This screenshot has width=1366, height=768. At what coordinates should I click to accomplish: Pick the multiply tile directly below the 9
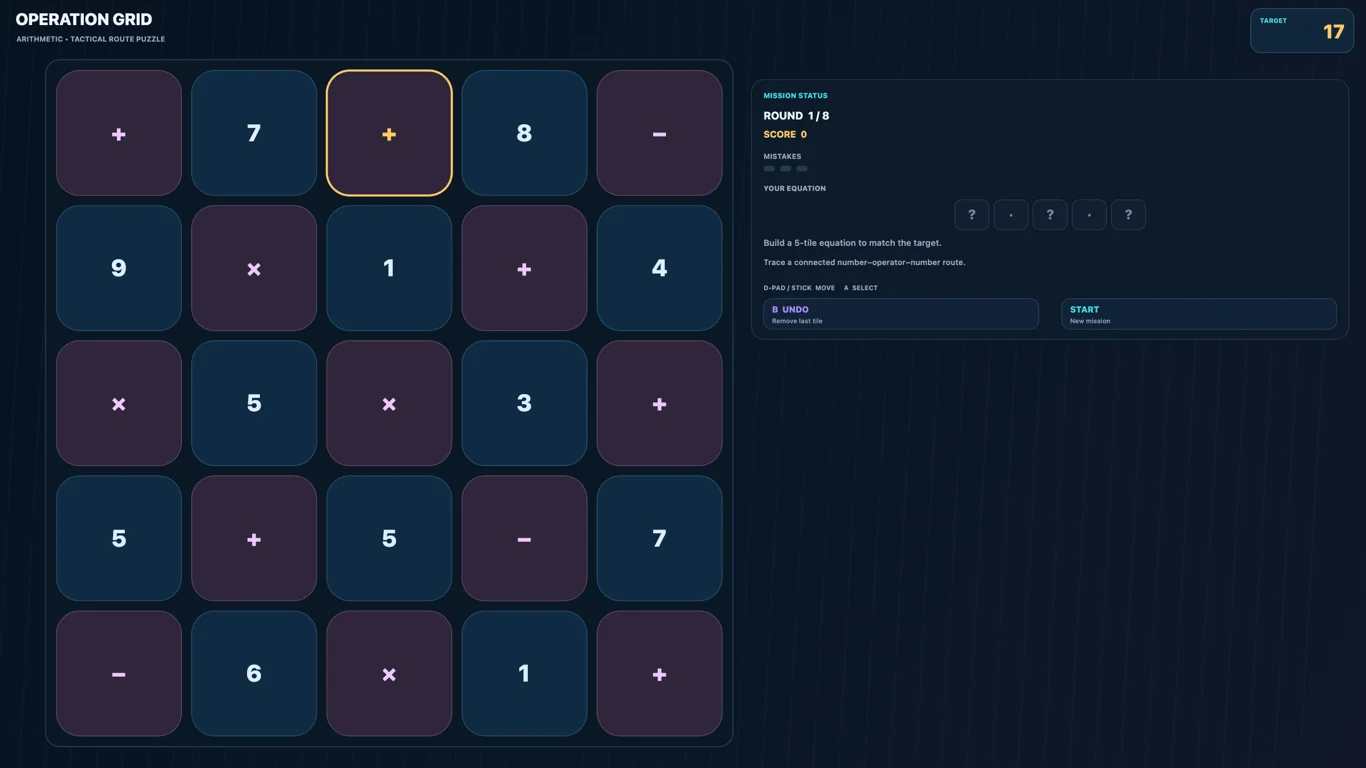pos(119,403)
